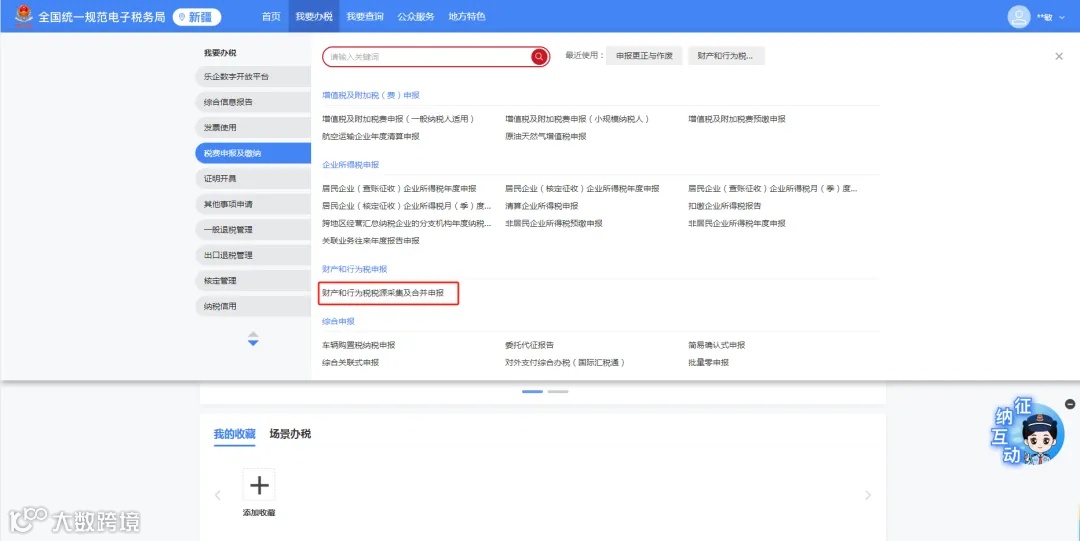Select 纳税信用 in sidebar

click(x=253, y=306)
